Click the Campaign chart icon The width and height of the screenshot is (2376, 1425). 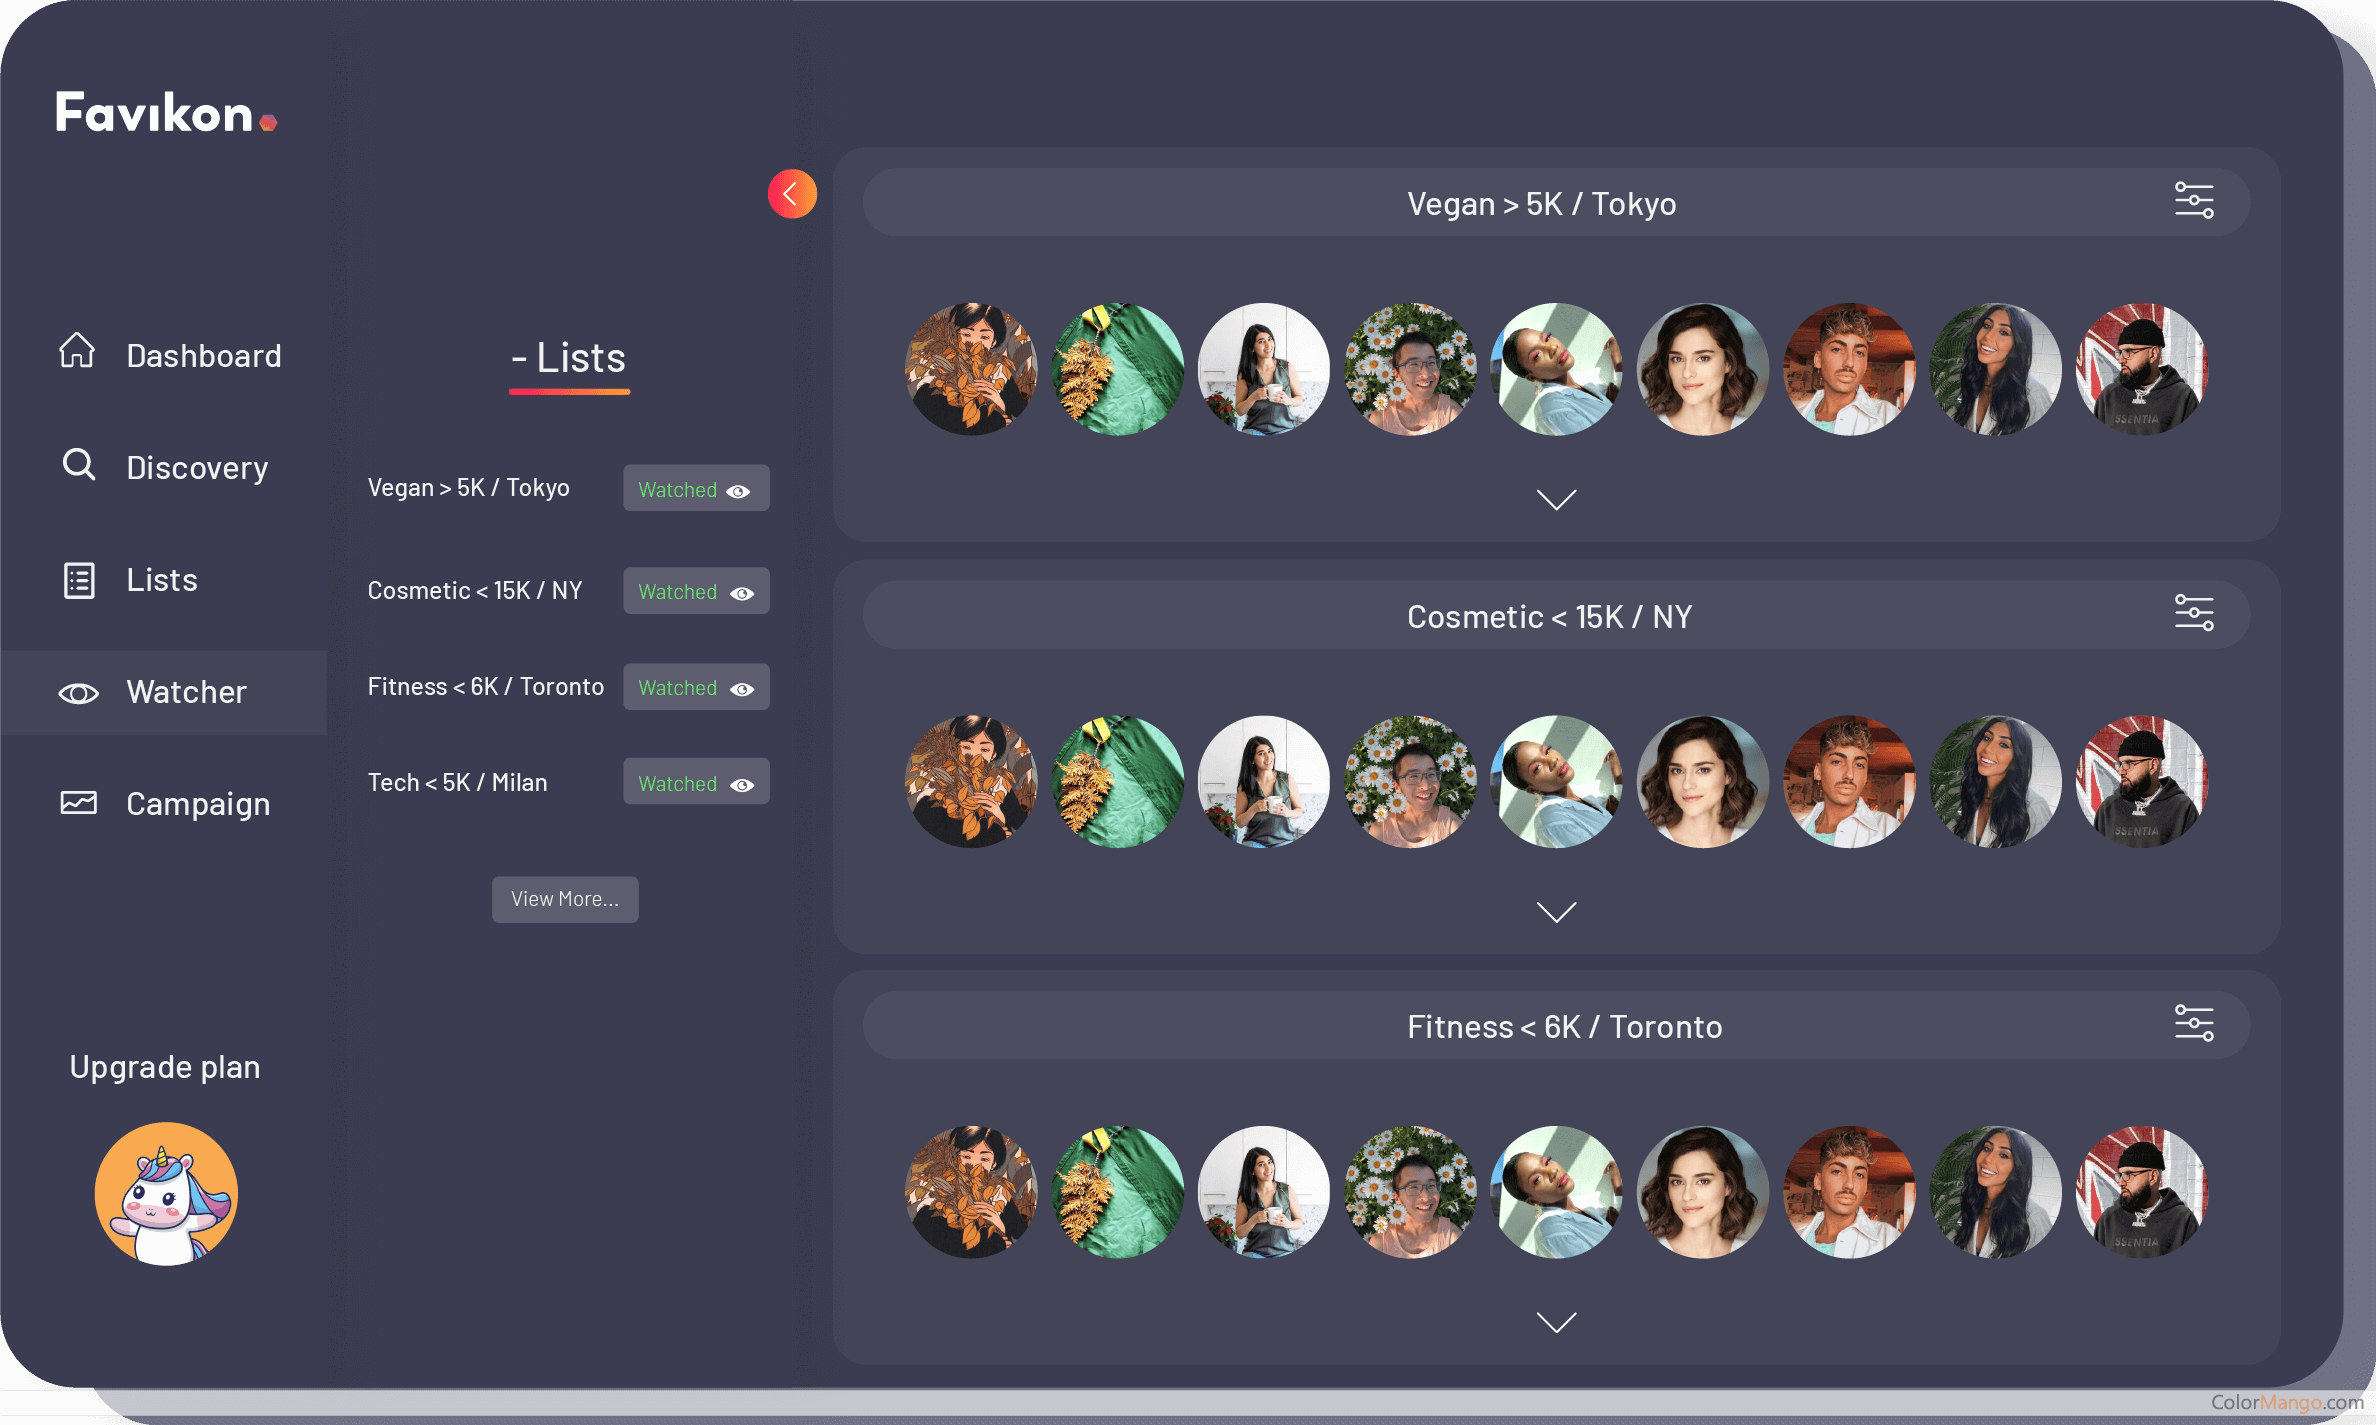click(78, 803)
